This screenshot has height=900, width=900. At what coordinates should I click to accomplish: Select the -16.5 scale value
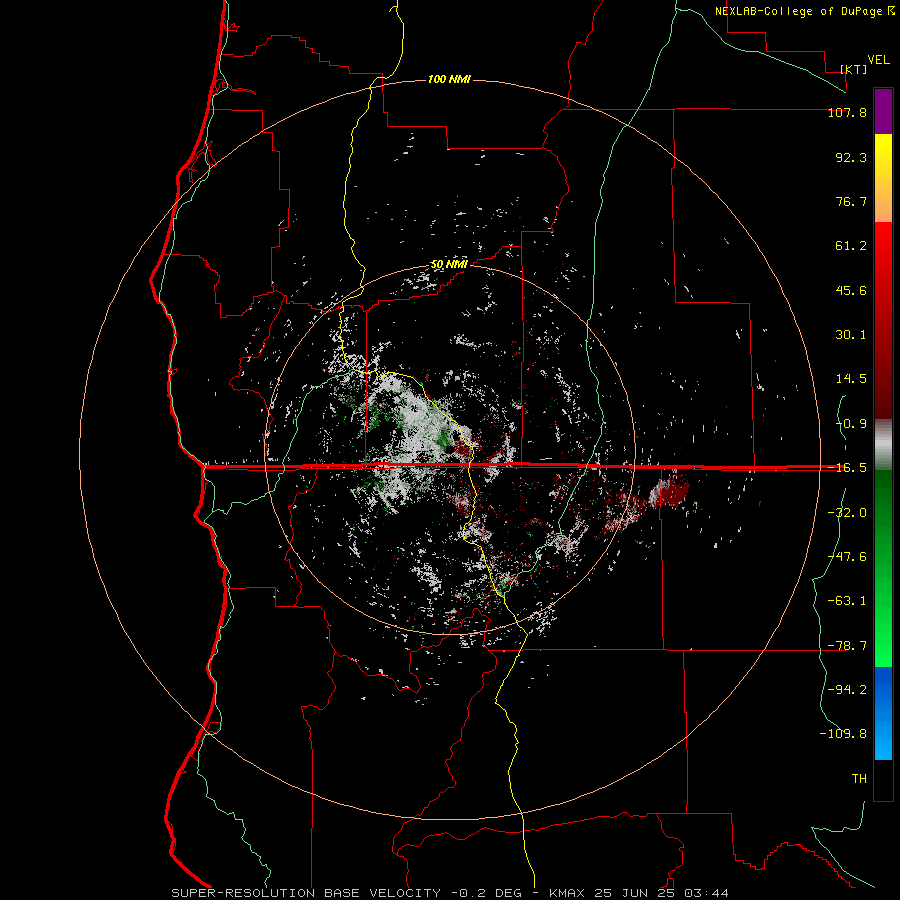pyautogui.click(x=847, y=468)
